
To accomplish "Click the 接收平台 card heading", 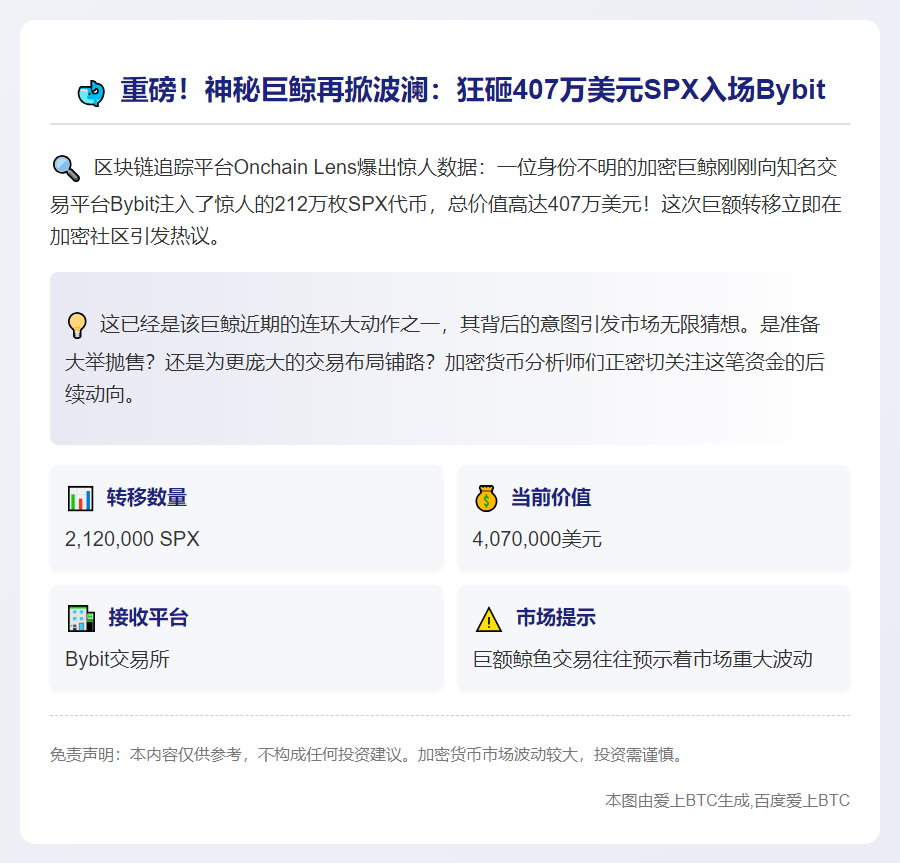I will pos(148,617).
